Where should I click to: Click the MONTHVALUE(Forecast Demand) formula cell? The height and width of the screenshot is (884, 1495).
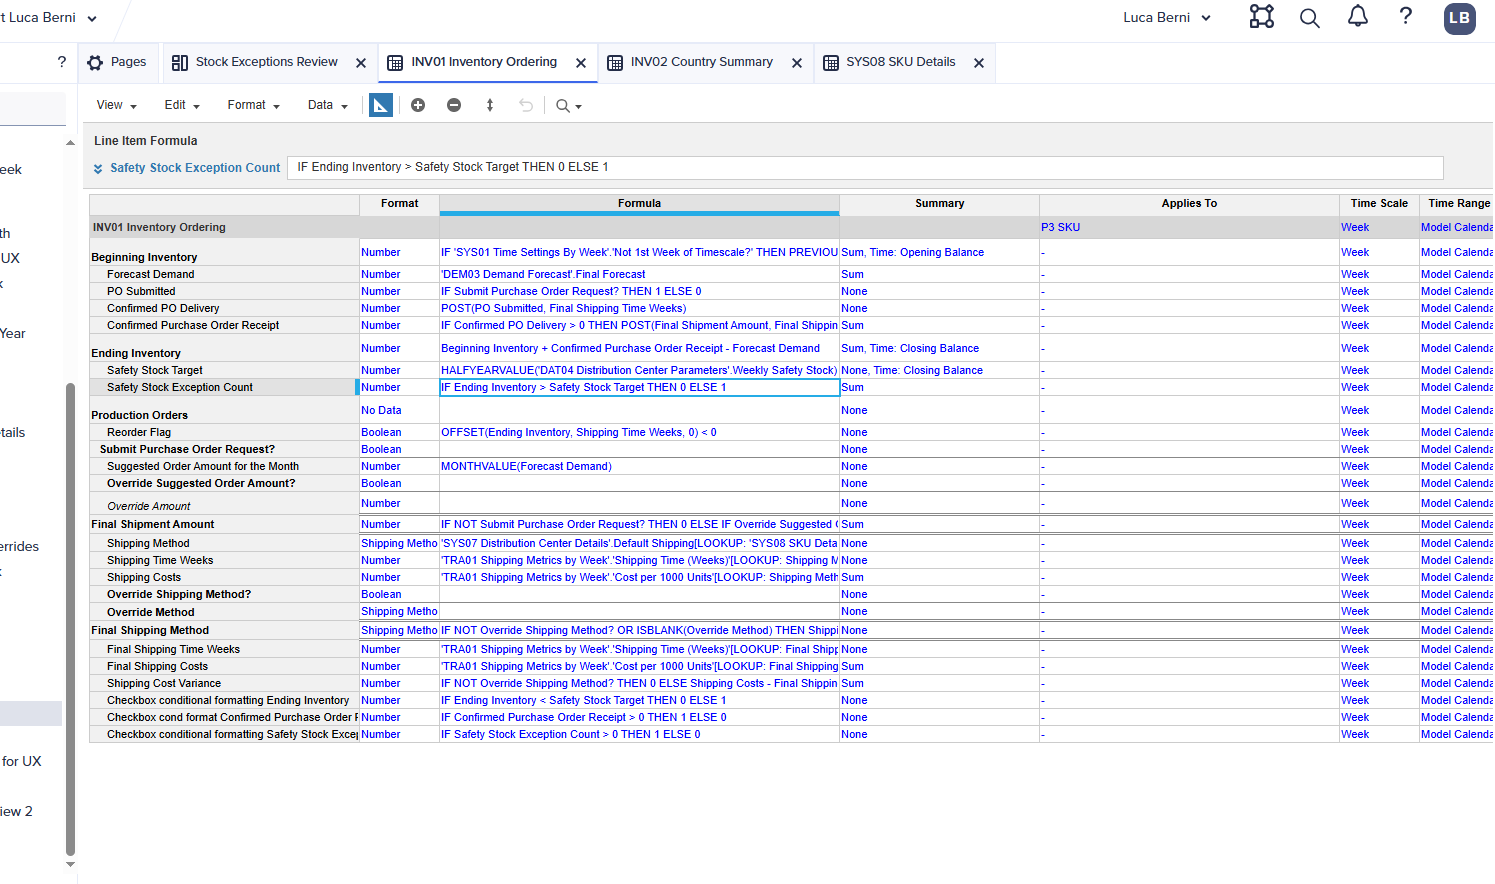click(x=639, y=466)
